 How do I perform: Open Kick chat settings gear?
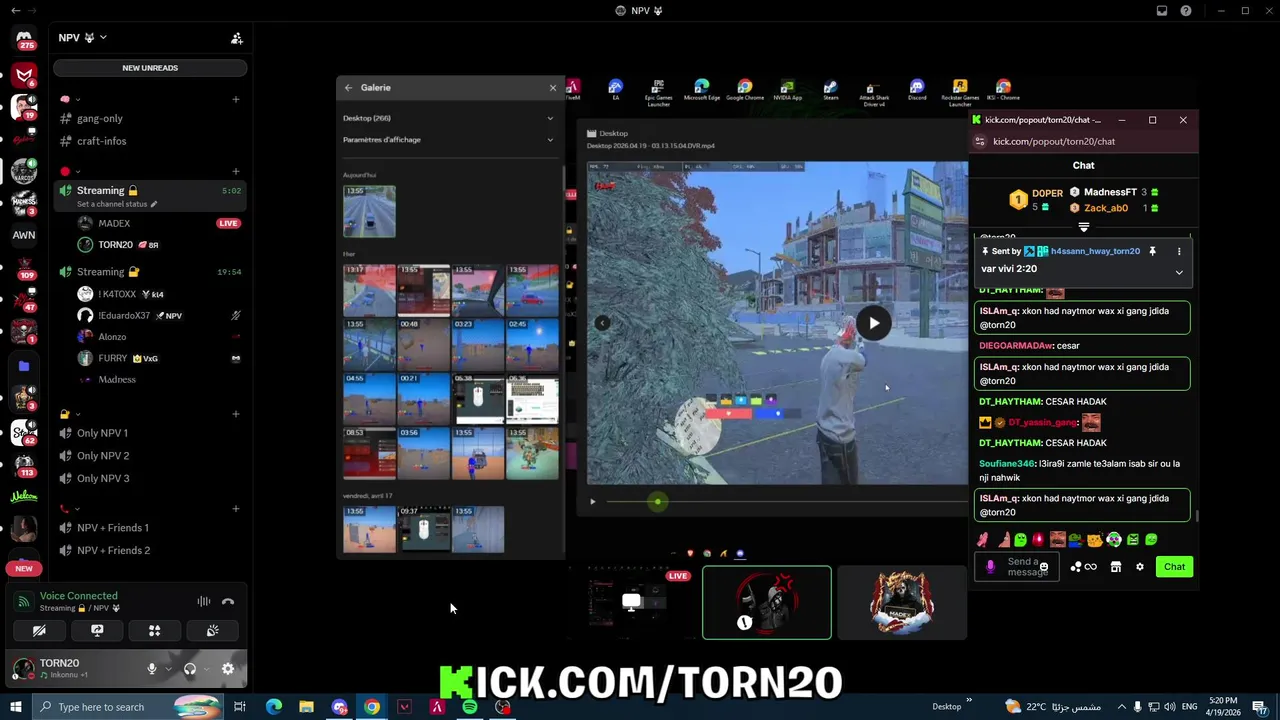click(1139, 567)
